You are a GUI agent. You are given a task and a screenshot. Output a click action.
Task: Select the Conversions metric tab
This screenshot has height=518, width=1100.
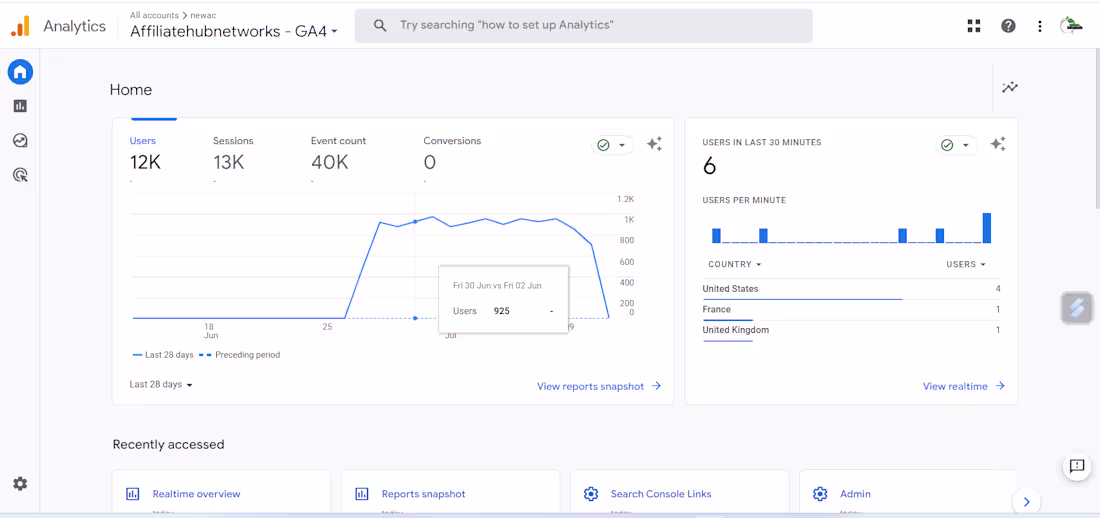click(x=452, y=153)
